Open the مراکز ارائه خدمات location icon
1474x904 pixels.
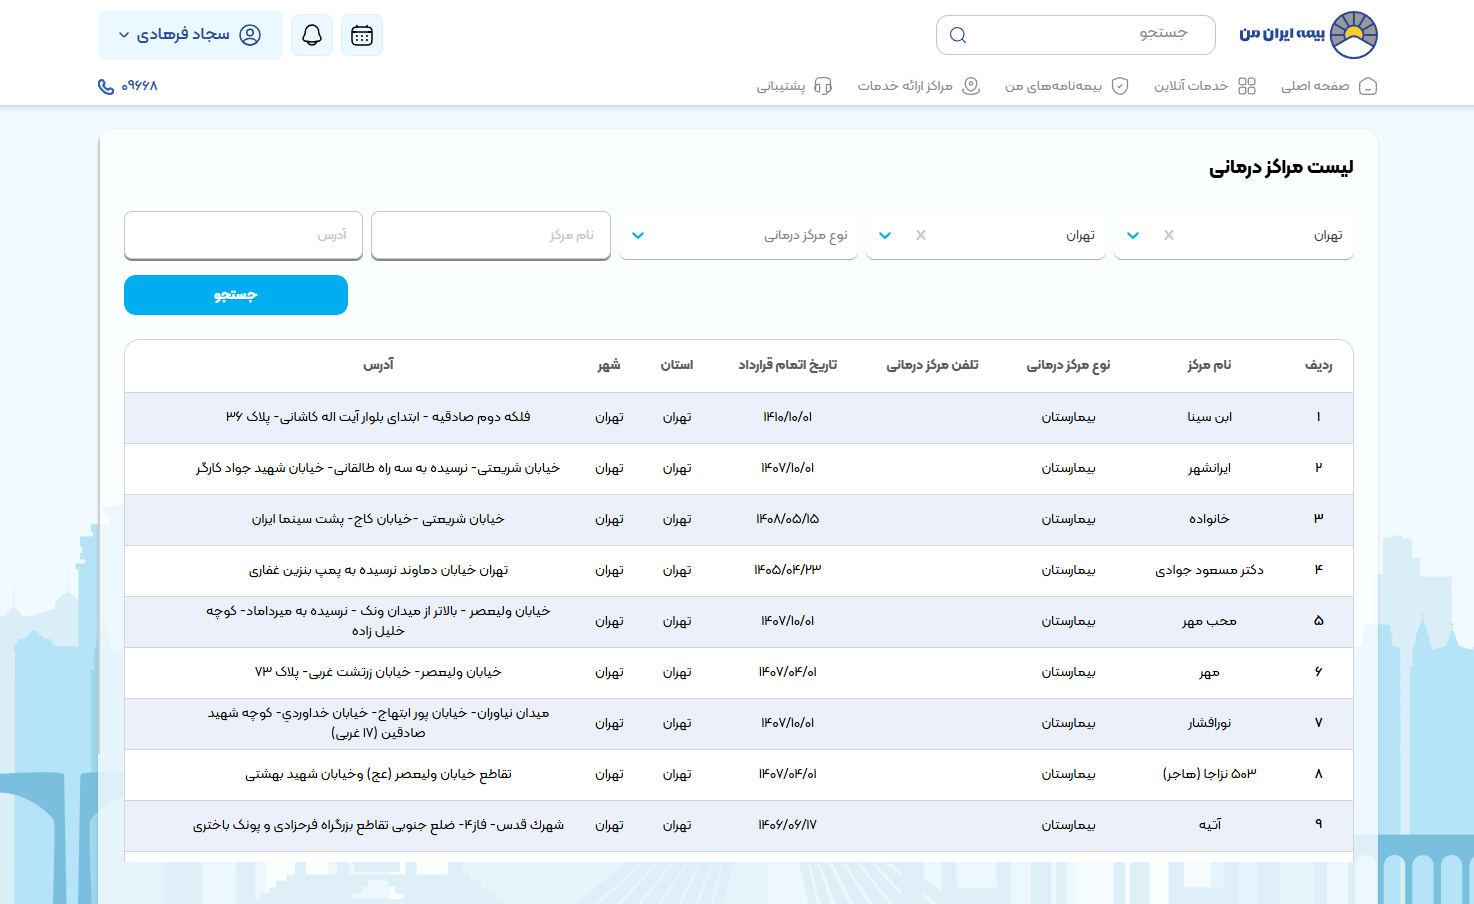coord(968,86)
